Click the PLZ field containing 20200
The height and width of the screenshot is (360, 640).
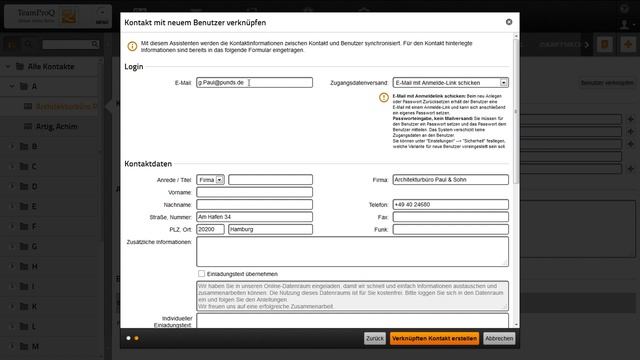210,229
